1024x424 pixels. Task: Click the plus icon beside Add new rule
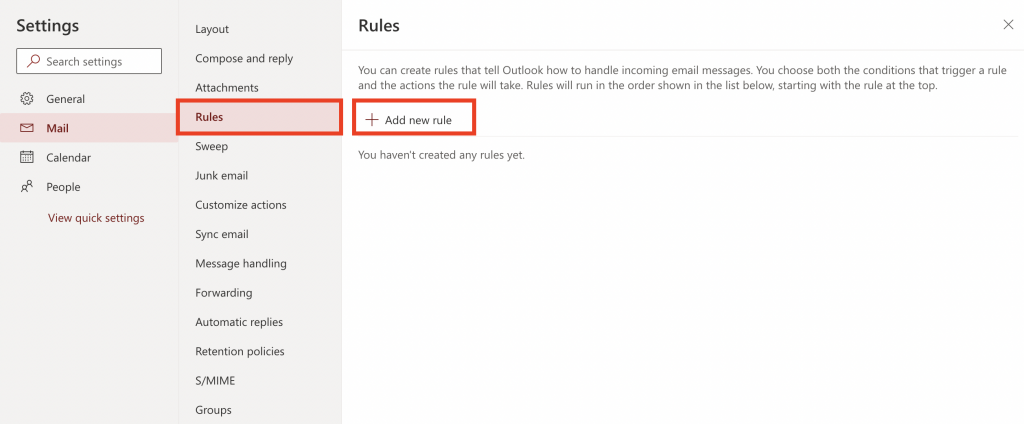tap(372, 120)
